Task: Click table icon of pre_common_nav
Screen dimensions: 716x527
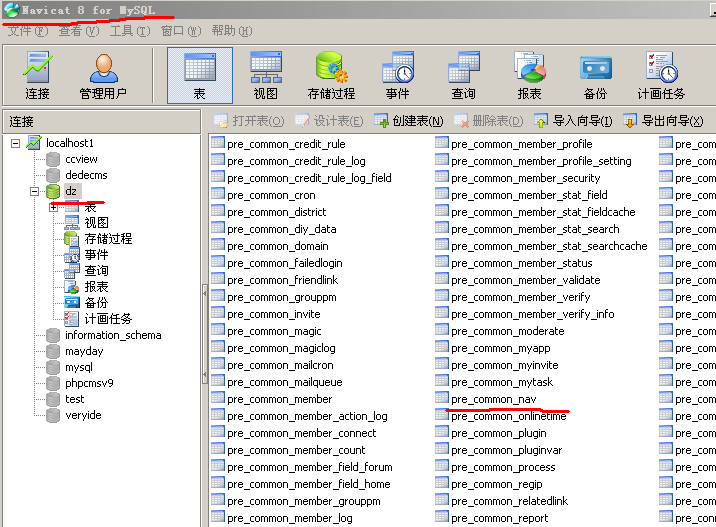Action: click(442, 398)
